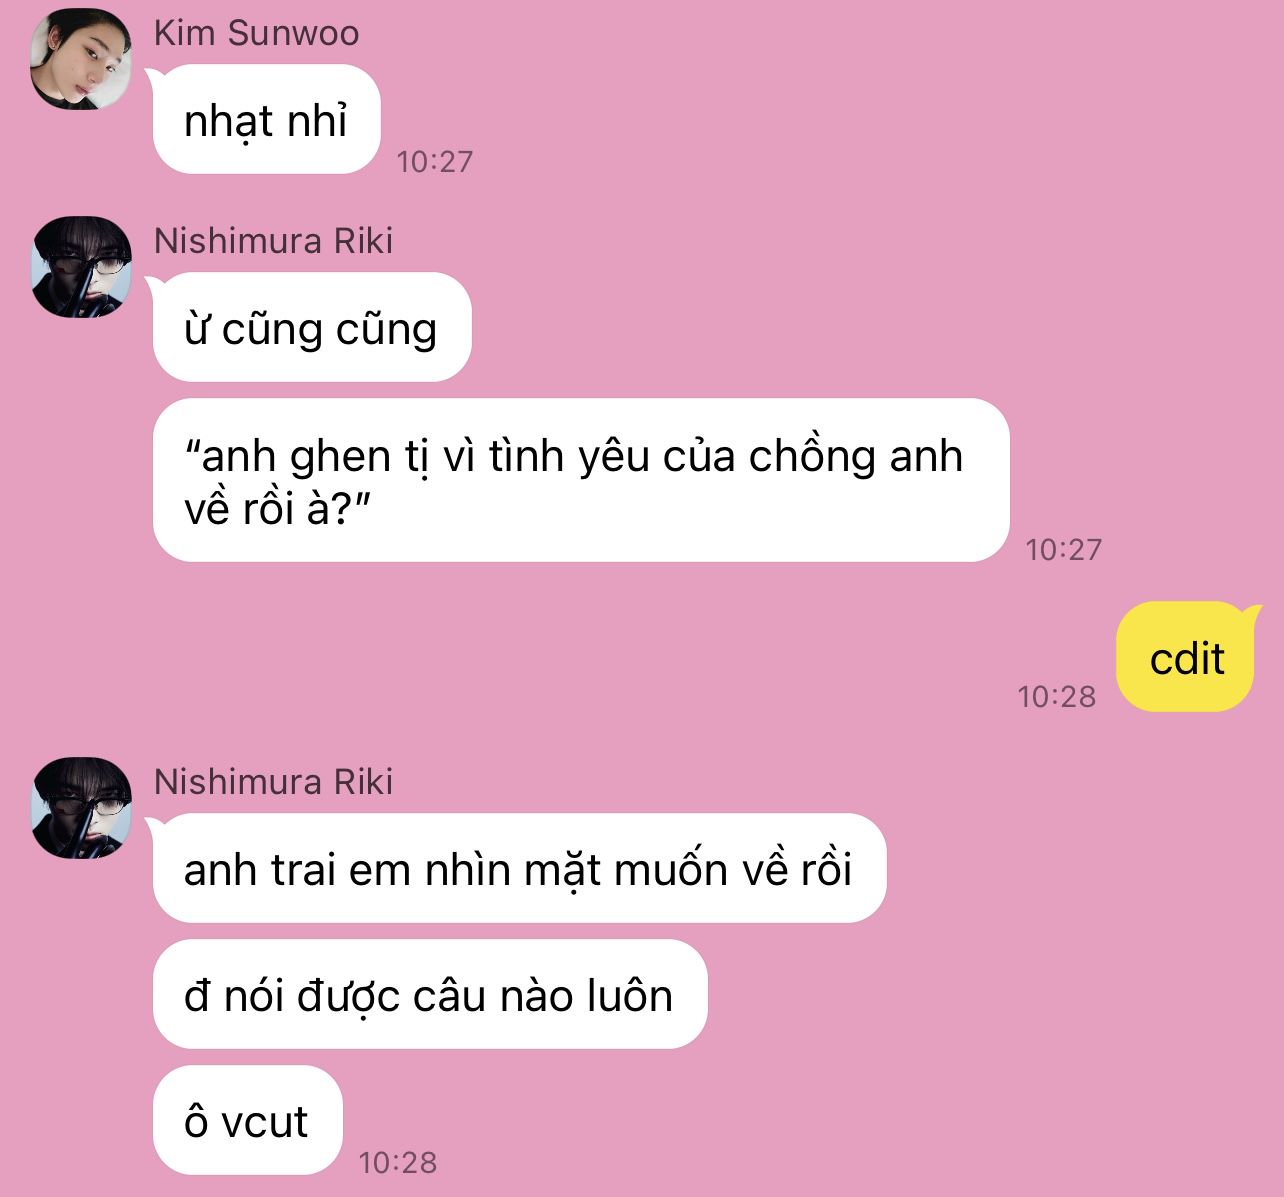Screen dimensions: 1284x1197
Task: Tap the first Nishimura Riki name label
Action: tap(273, 241)
